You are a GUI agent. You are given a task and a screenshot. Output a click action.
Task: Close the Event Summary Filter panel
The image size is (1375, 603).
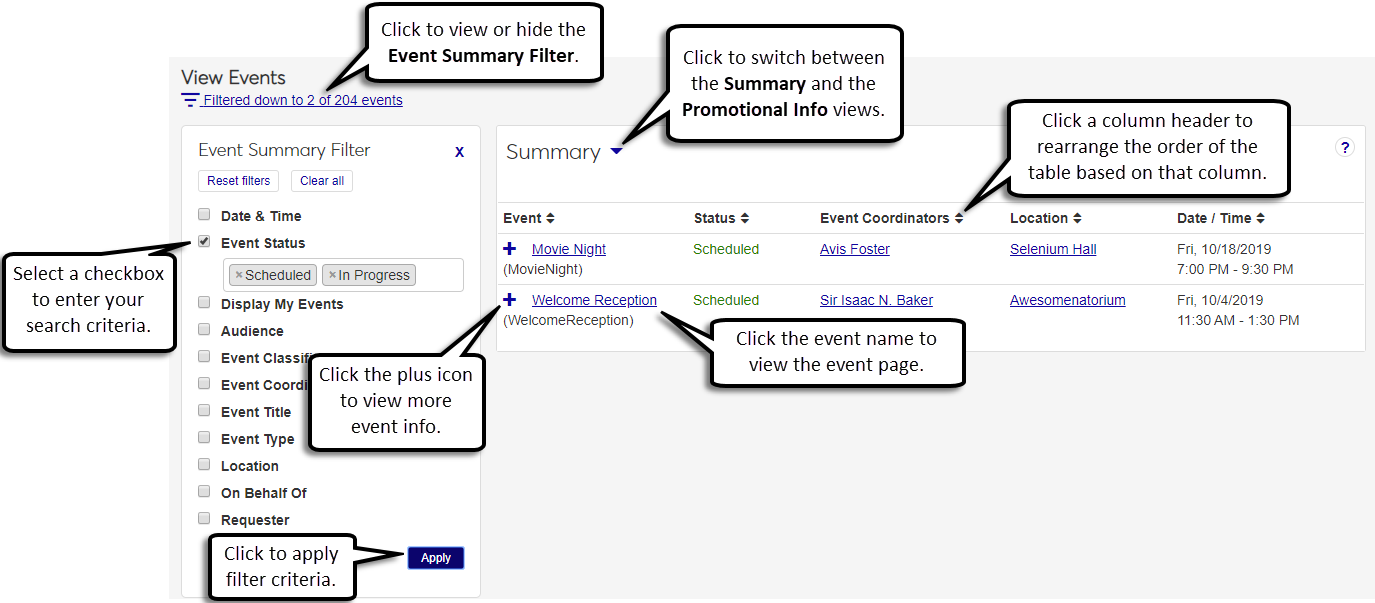pos(459,152)
